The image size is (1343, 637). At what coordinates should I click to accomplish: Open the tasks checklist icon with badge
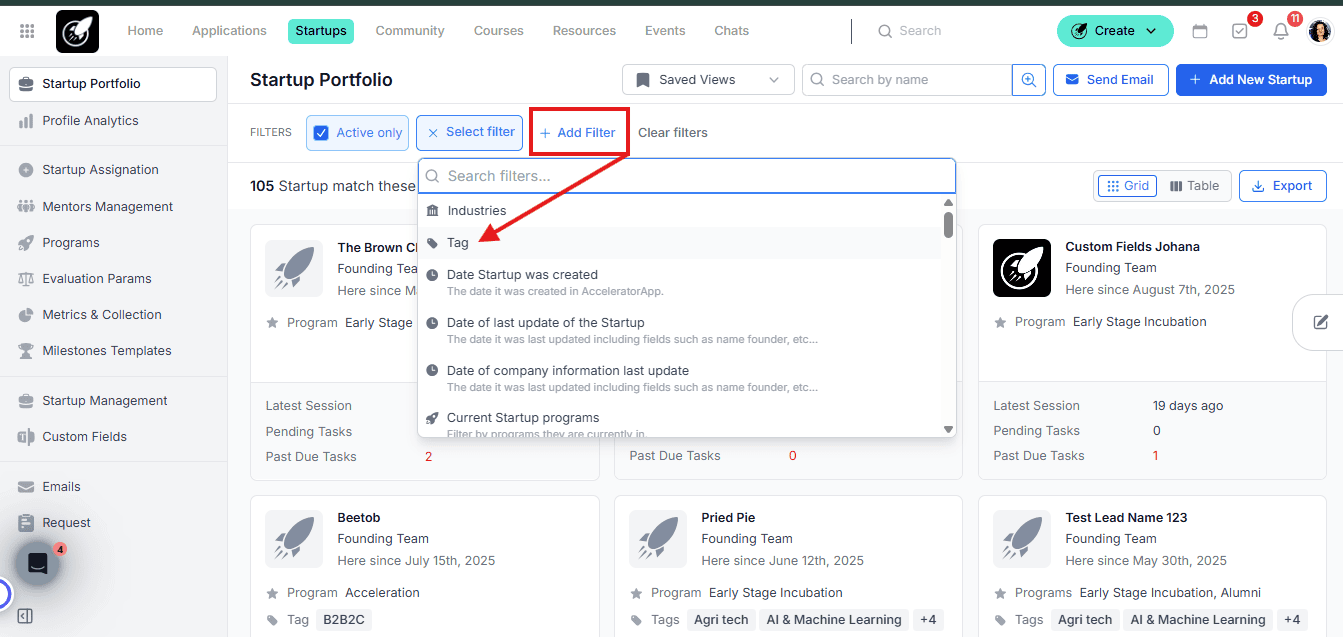[1240, 31]
